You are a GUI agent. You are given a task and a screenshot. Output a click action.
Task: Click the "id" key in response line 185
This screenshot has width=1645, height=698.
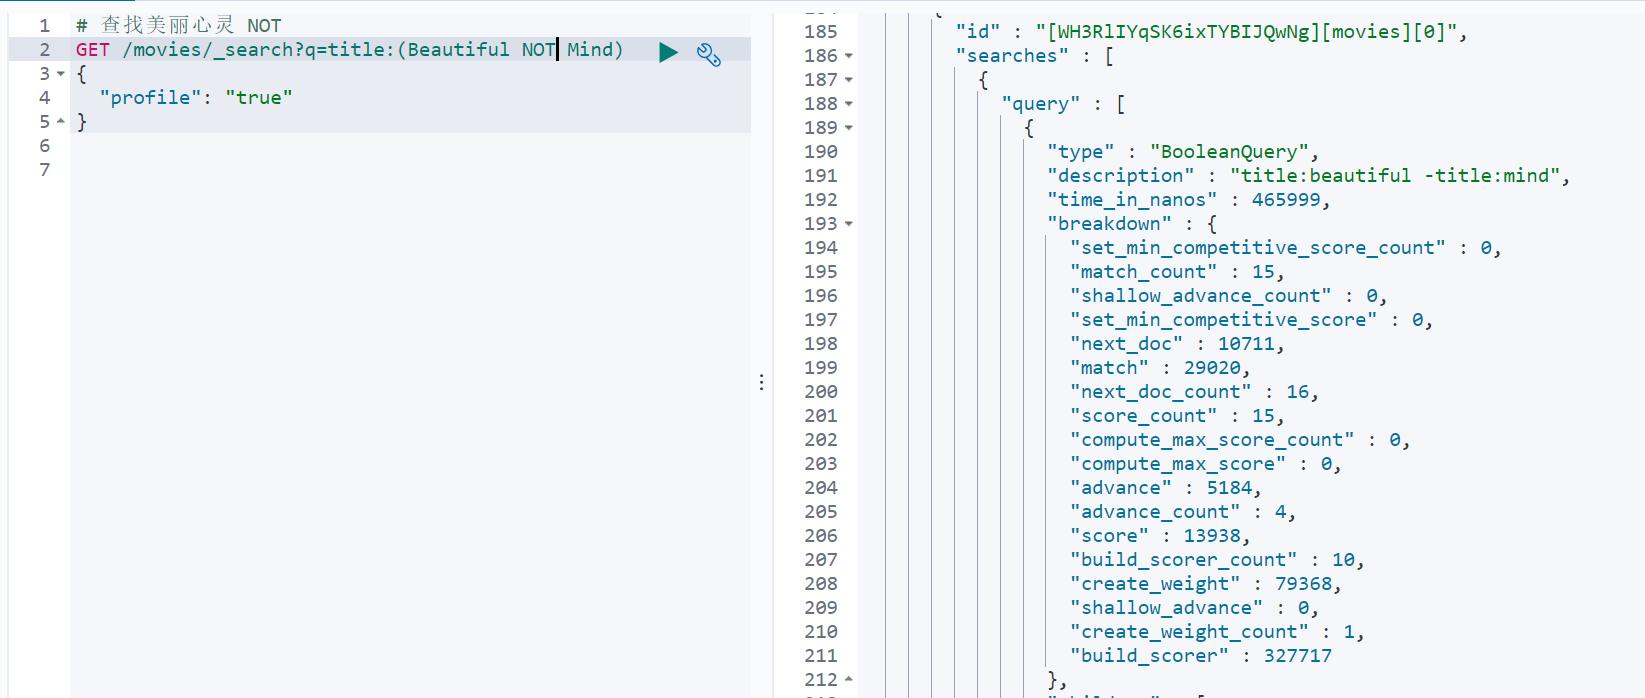(978, 32)
